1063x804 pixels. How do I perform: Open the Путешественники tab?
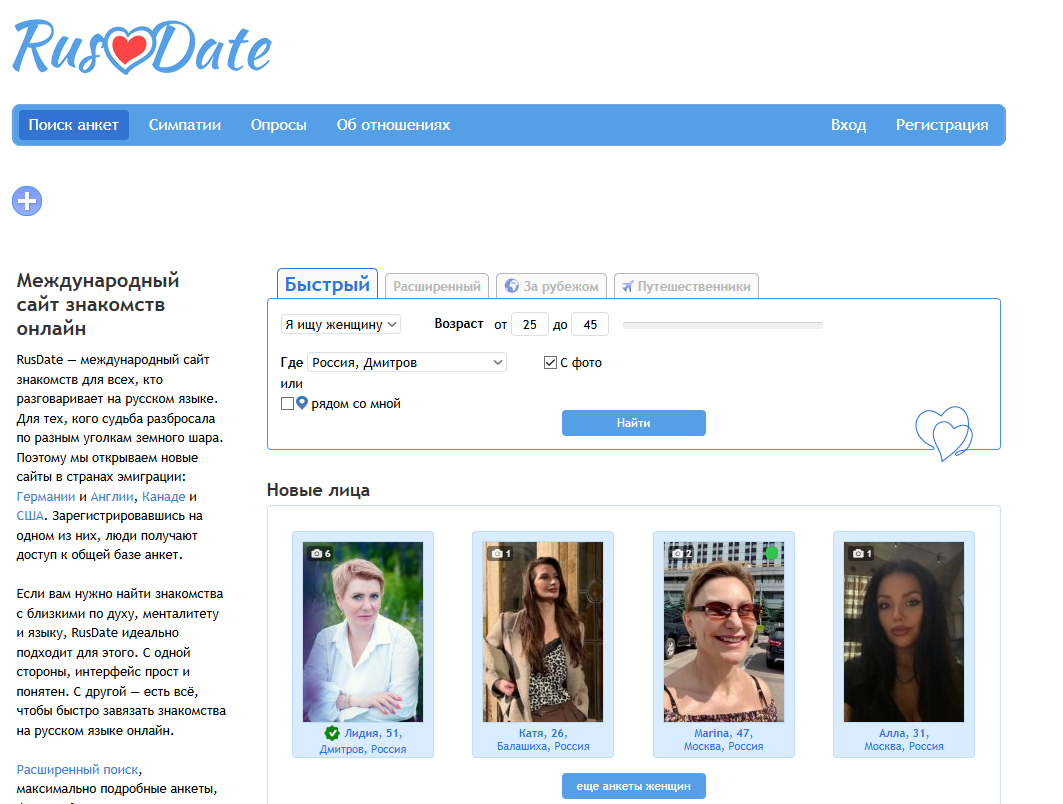686,286
